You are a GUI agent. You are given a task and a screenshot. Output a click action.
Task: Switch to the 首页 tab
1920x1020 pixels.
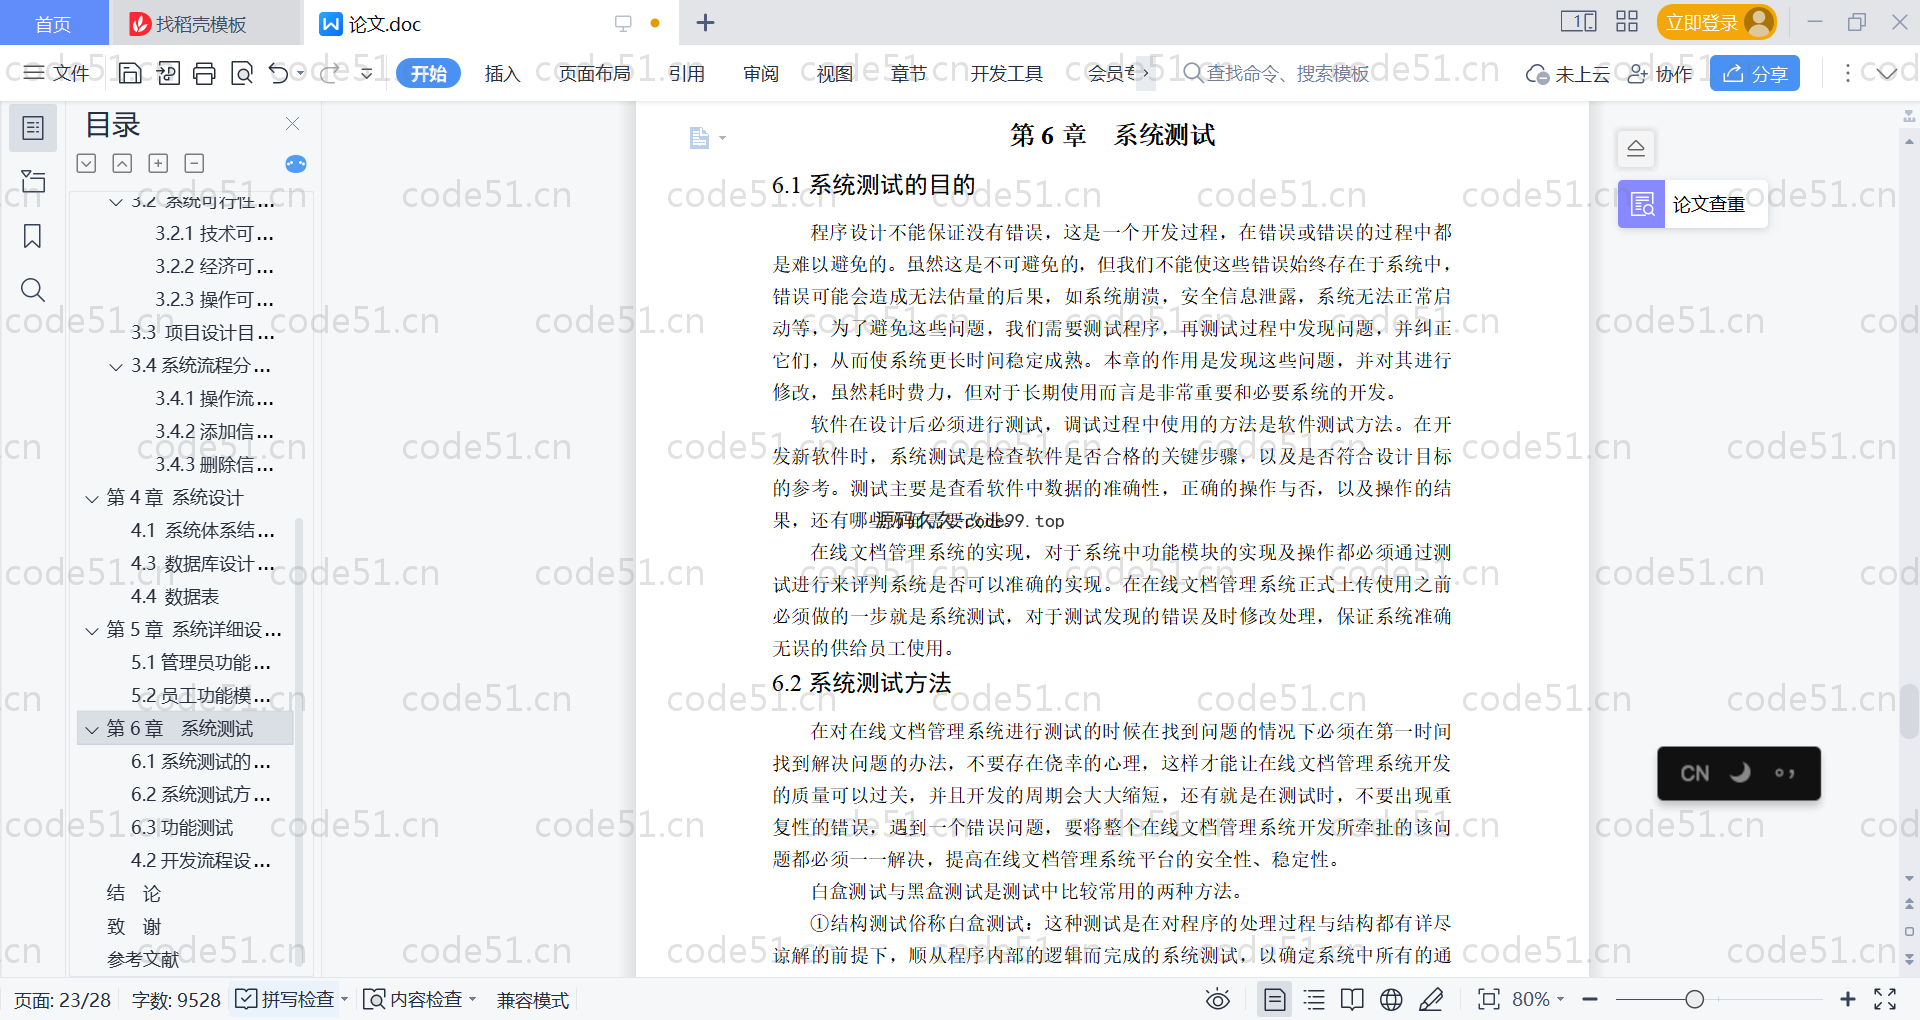[53, 23]
